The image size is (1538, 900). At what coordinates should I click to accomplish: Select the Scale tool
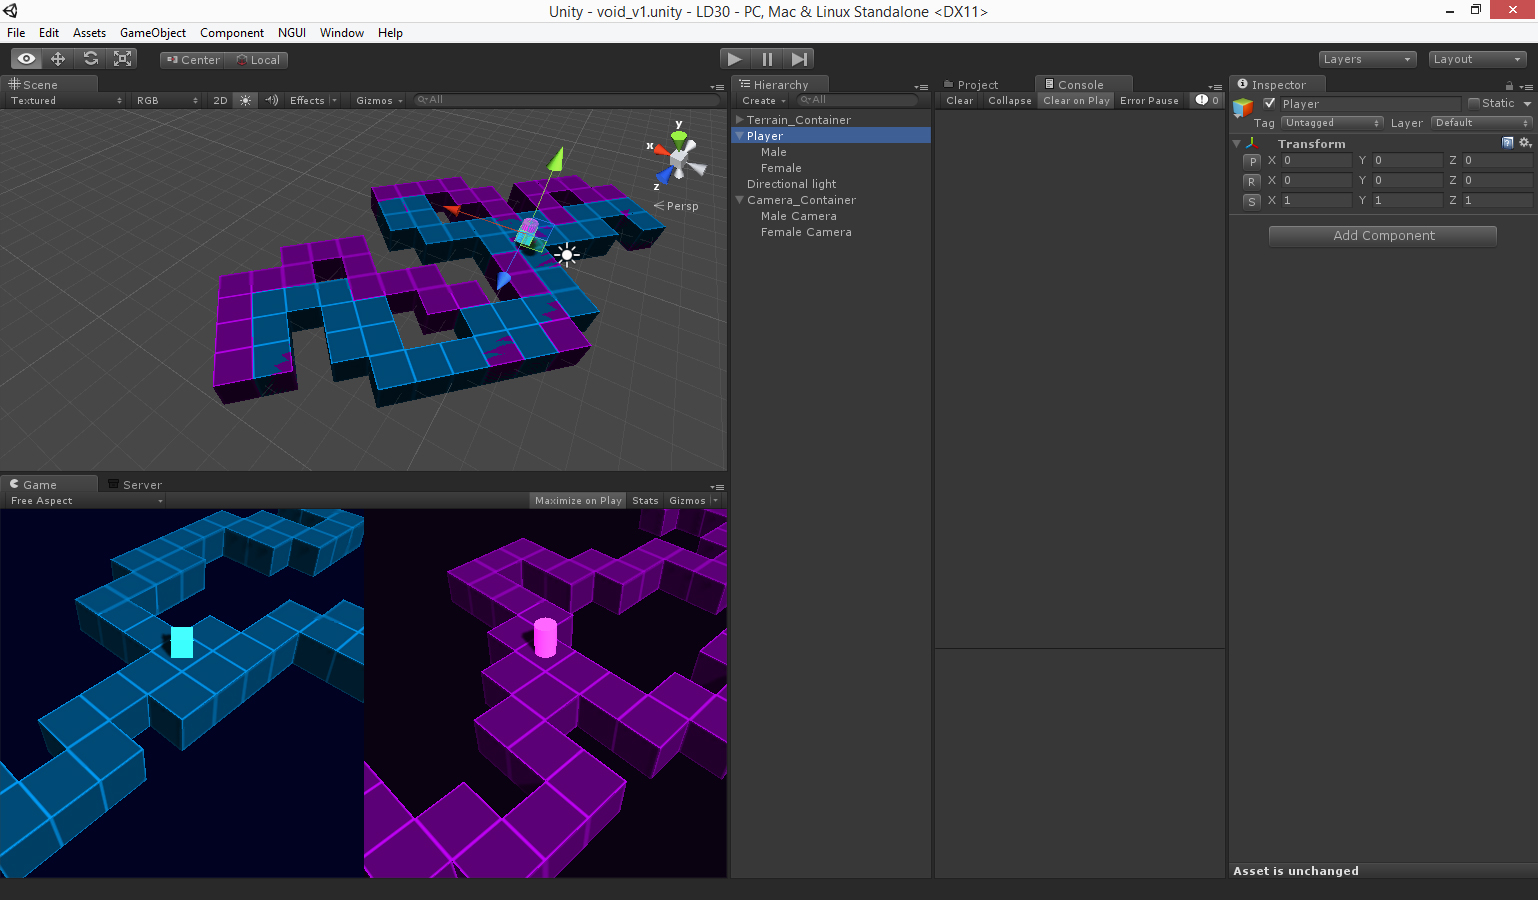(123, 59)
